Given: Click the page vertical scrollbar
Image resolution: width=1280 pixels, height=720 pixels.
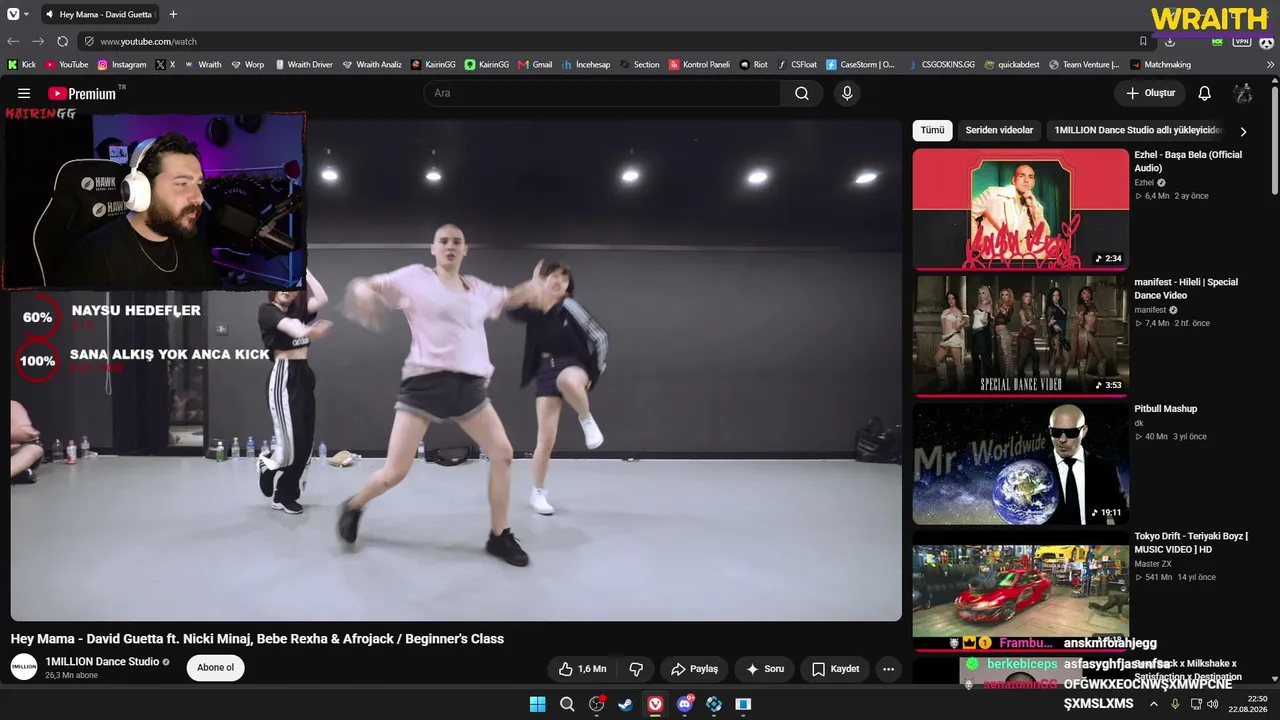Looking at the screenshot, I should (1275, 140).
